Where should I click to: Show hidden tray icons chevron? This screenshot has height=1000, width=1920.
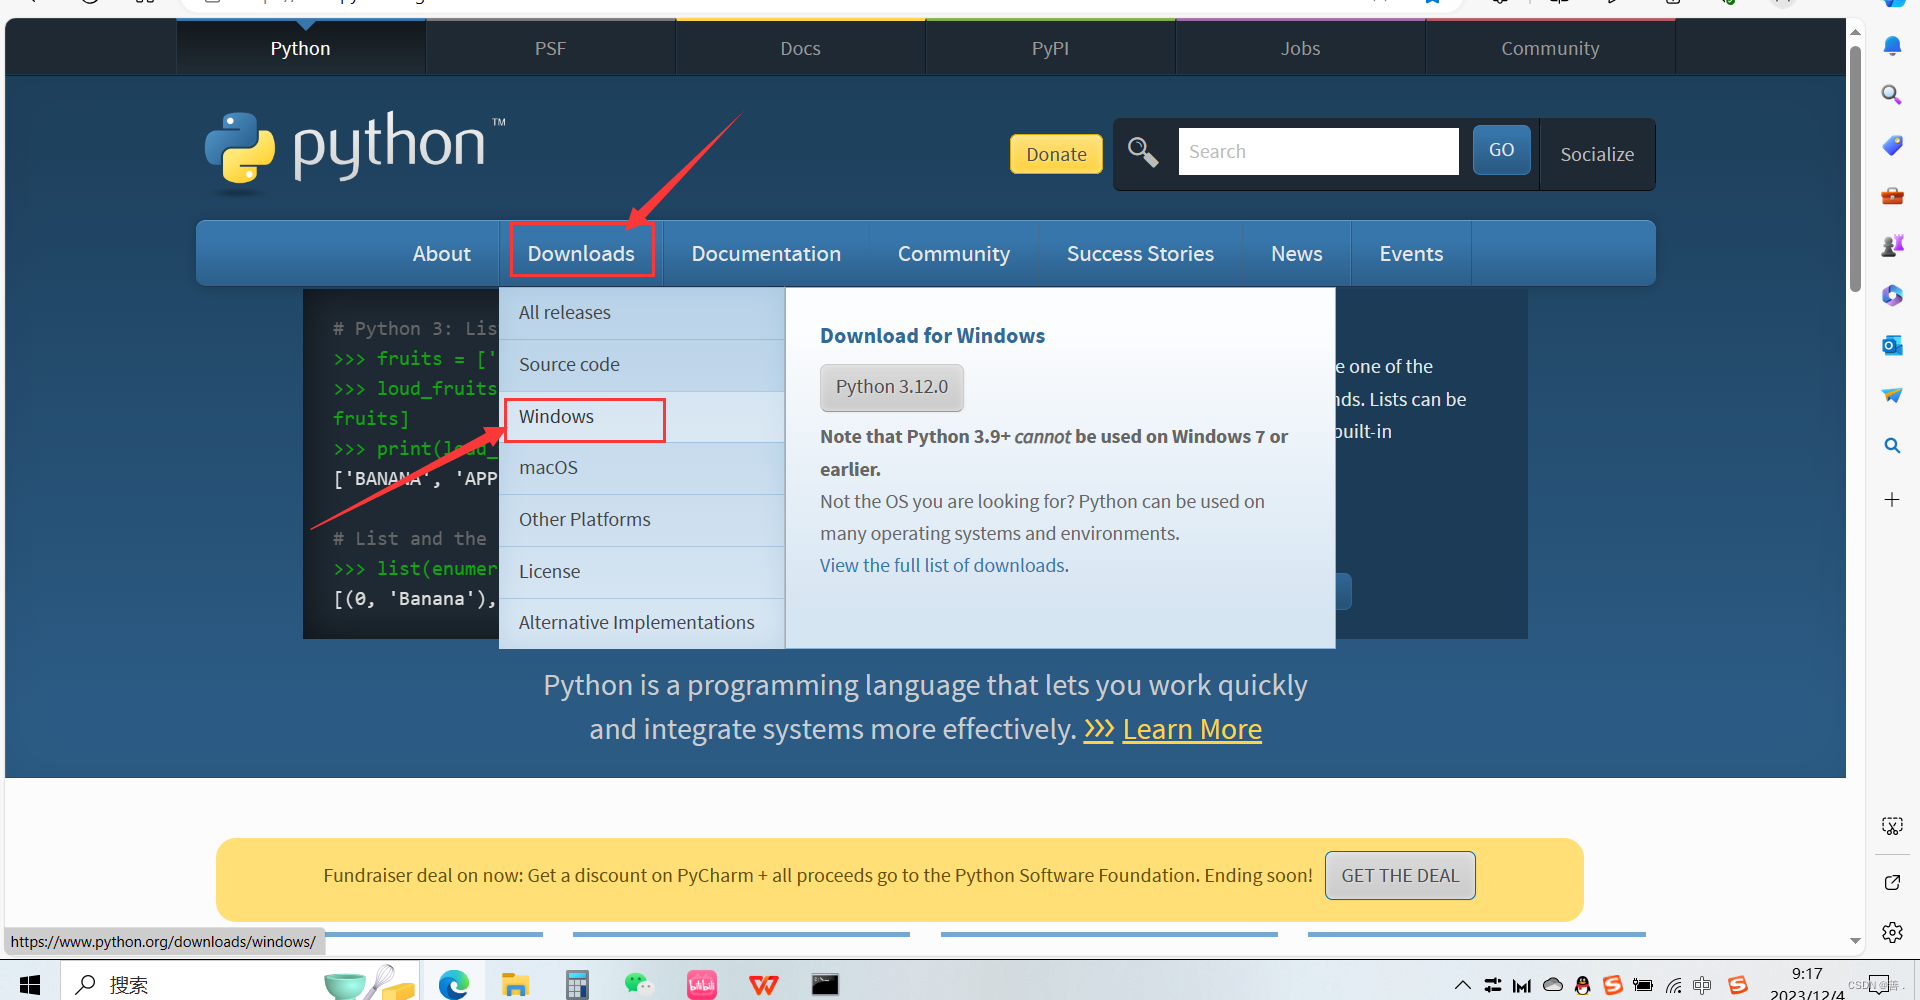[x=1462, y=985]
